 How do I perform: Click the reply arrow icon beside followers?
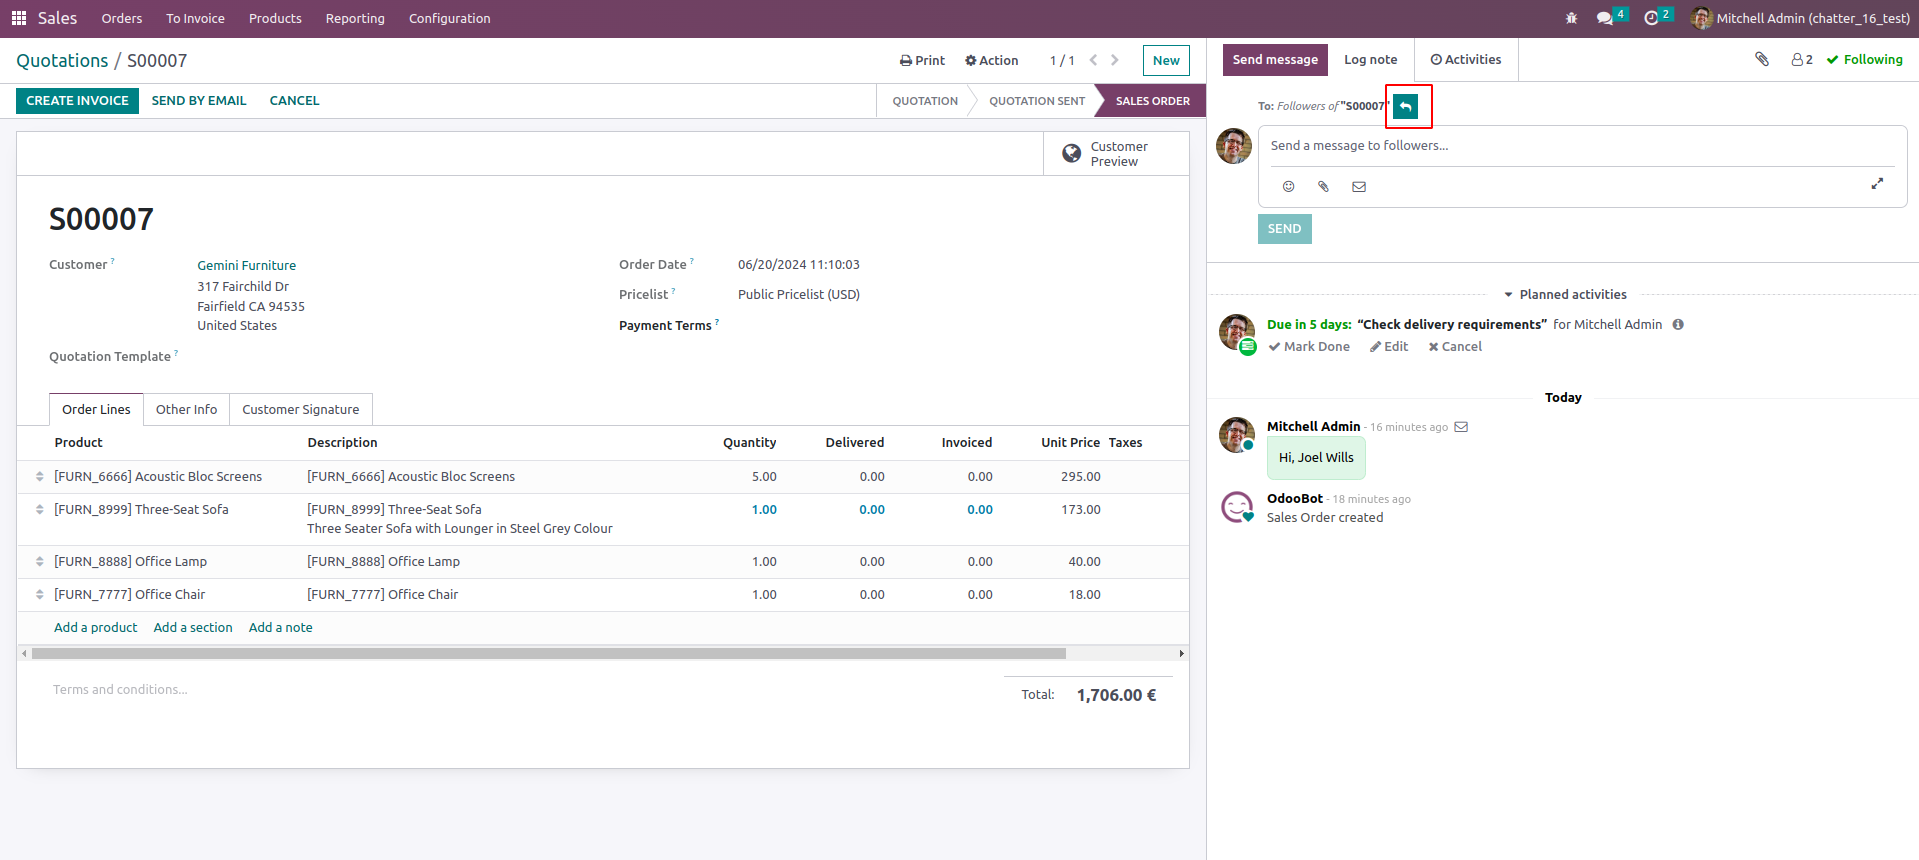click(x=1405, y=106)
